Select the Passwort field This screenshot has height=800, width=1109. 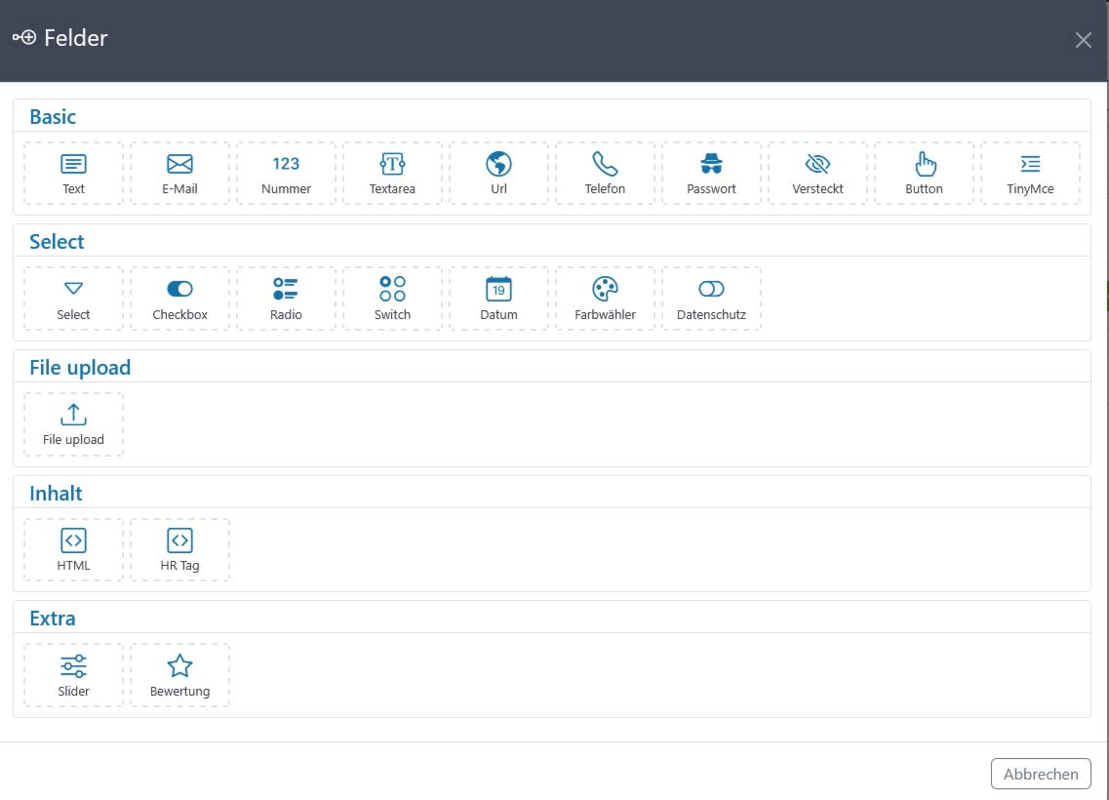(711, 173)
